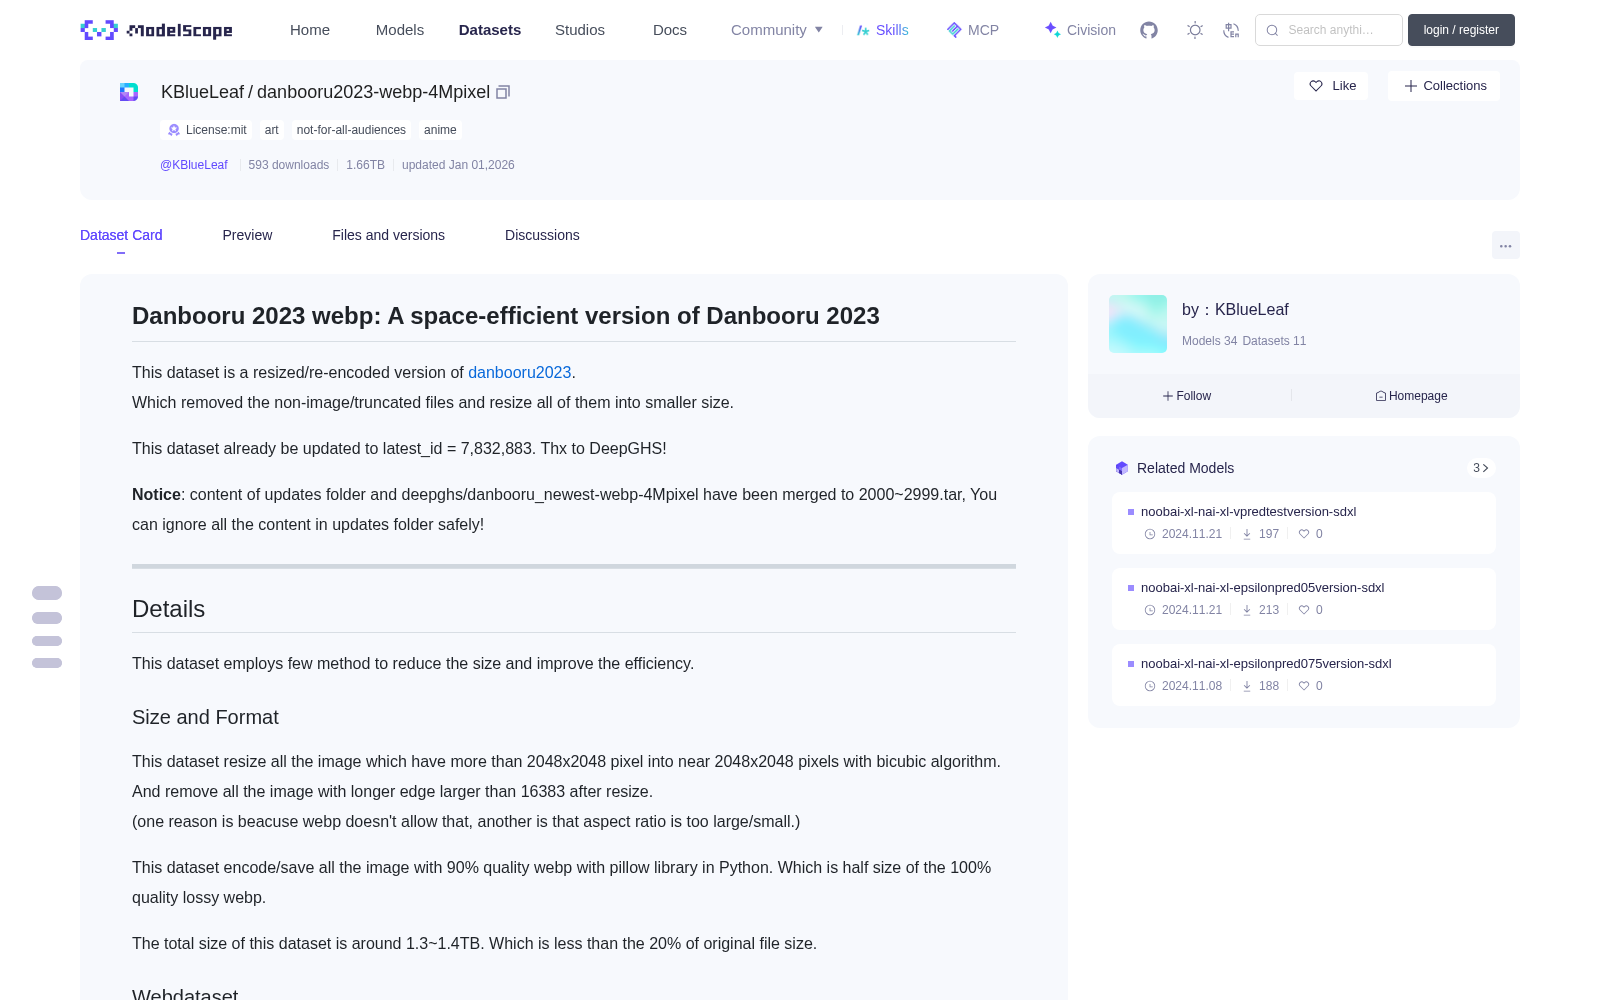Click the MCP nav icon
Image resolution: width=1600 pixels, height=1000 pixels.
pos(954,30)
